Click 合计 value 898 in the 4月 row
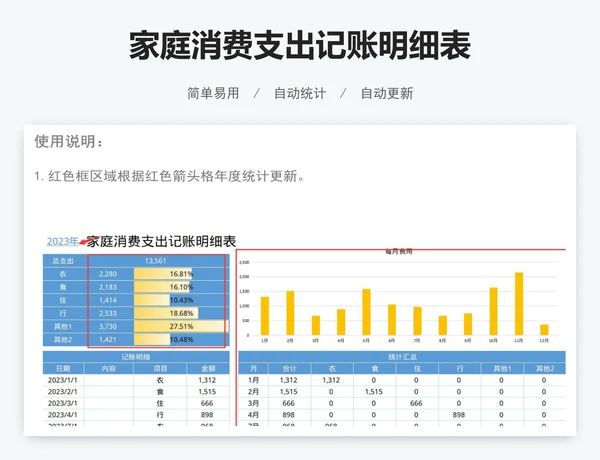This screenshot has width=600, height=460. (289, 414)
